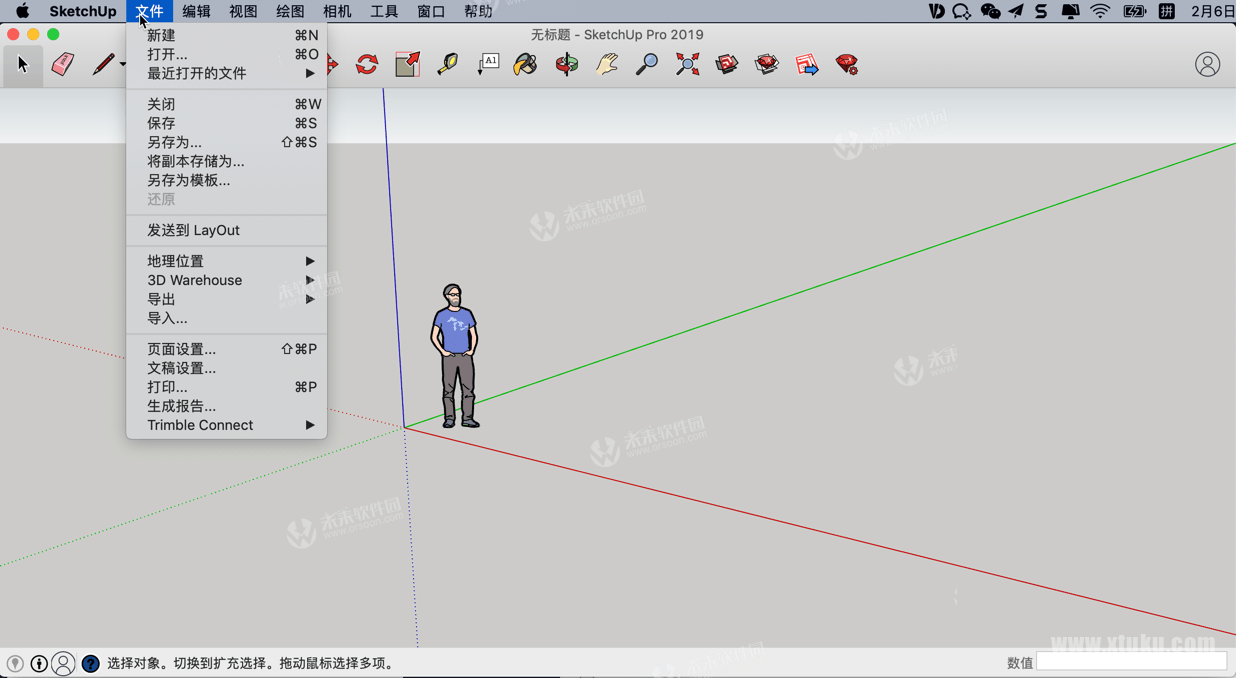Viewport: 1236px width, 678px height.
Task: Select 关闭 in the File menu
Action: [x=226, y=104]
